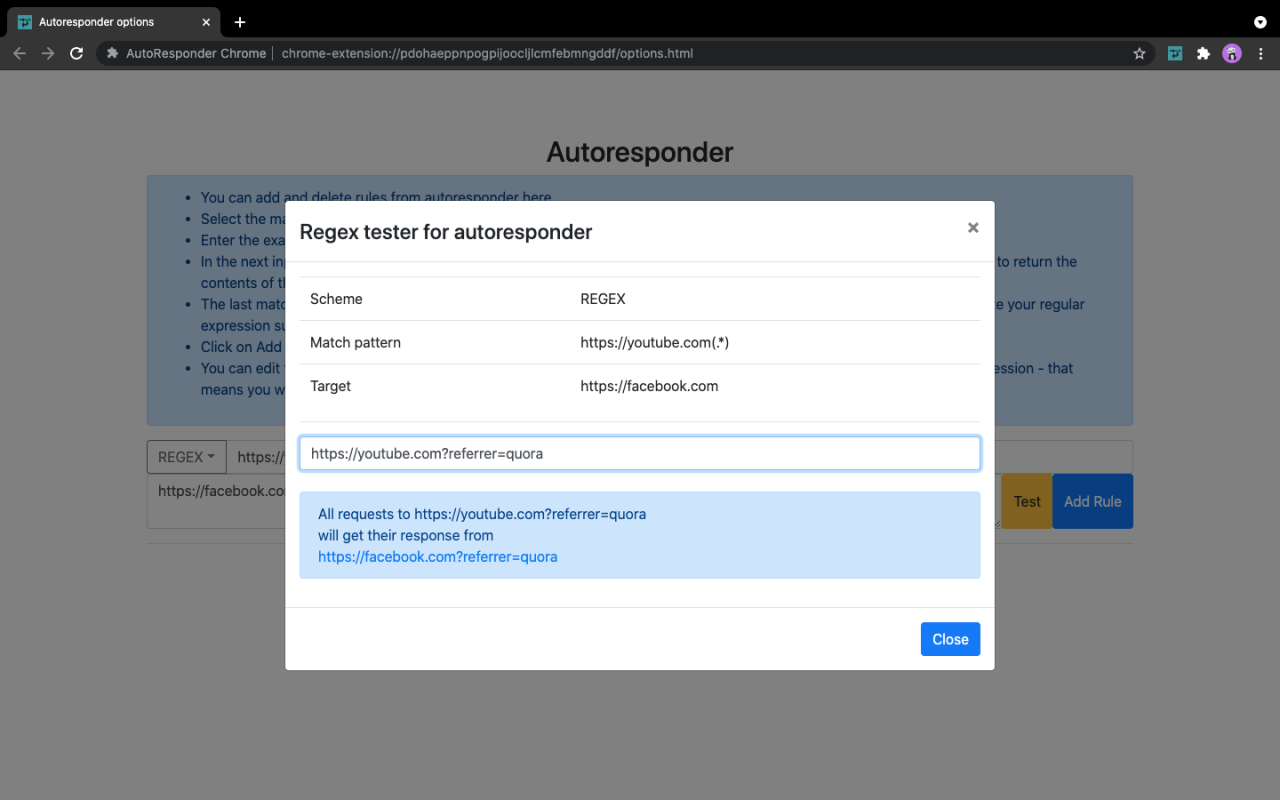Close the Autoresponder options tab
This screenshot has width=1280, height=800.
click(x=206, y=22)
